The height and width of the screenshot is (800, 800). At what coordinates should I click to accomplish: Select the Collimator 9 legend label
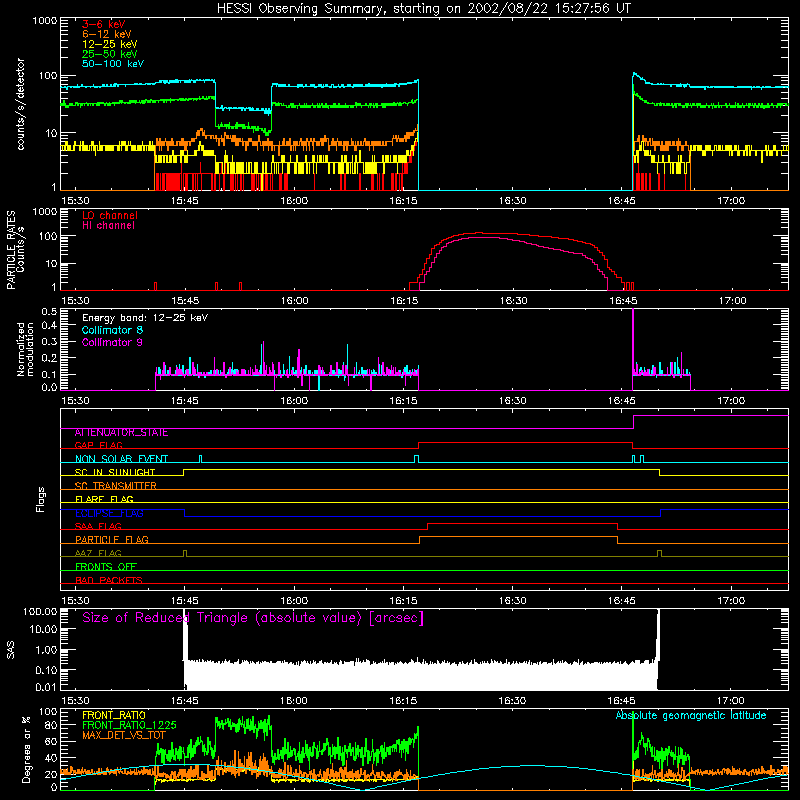pos(112,342)
